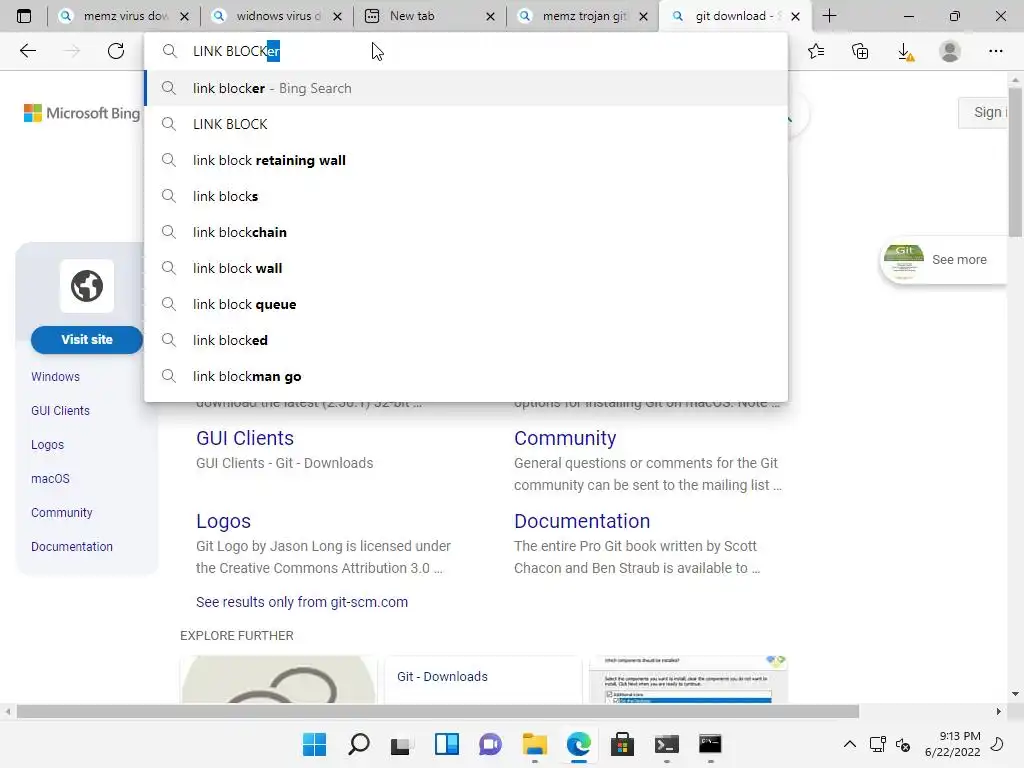Click the globe site icon
The height and width of the screenshot is (768, 1024).
coord(87,286)
